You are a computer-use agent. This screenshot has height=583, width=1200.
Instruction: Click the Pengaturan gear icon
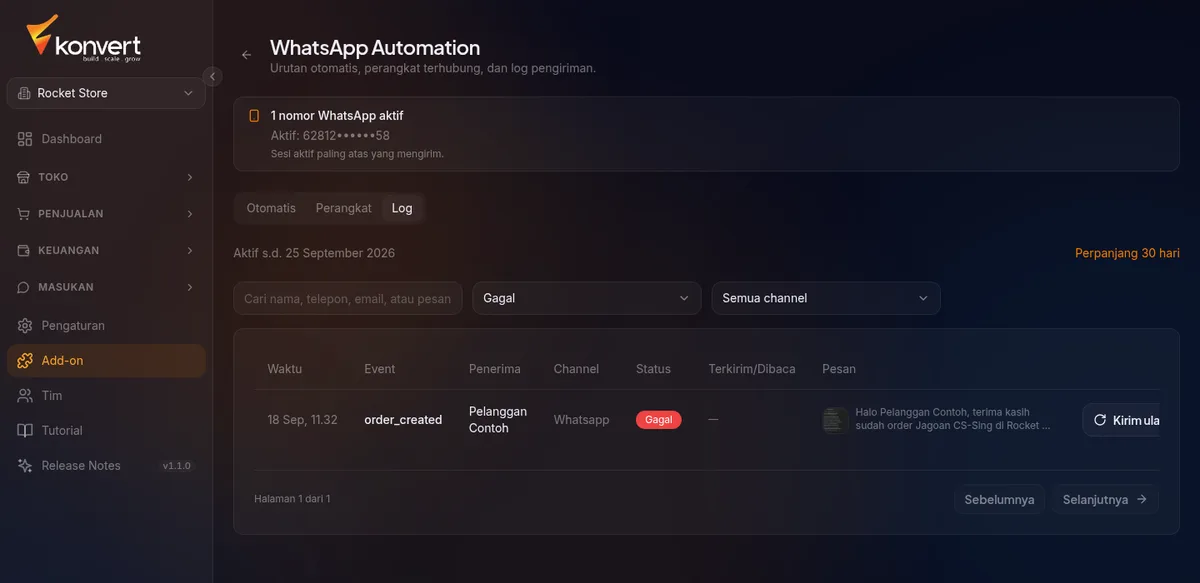(25, 326)
